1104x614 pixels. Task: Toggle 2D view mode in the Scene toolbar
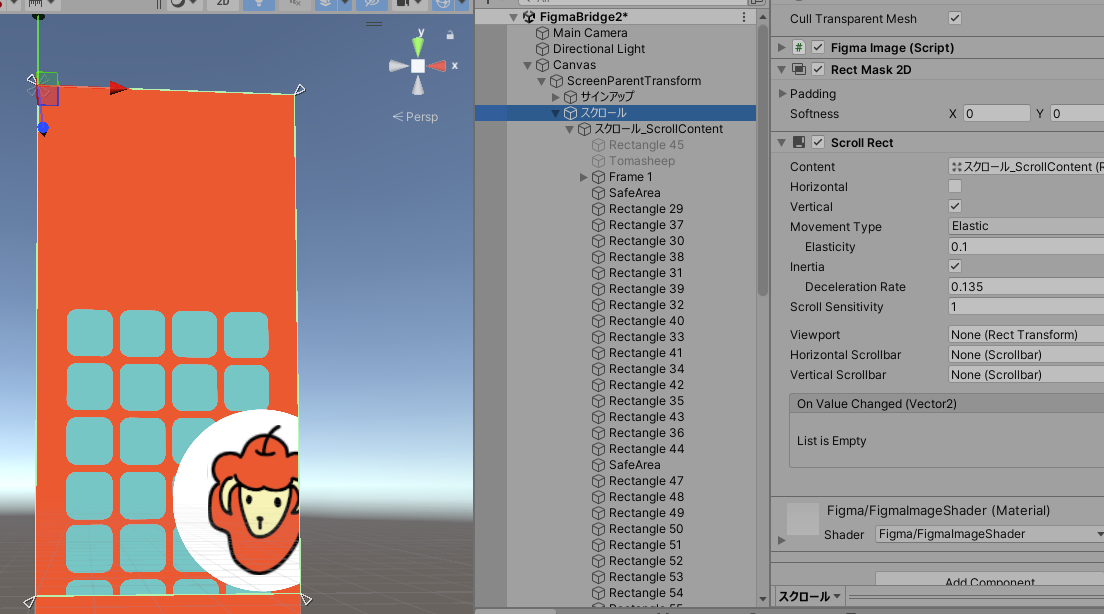223,4
